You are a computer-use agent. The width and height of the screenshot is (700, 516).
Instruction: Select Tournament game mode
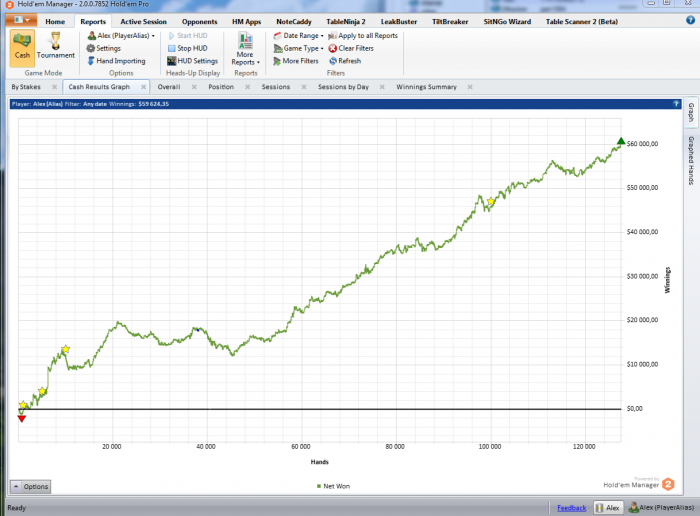click(55, 48)
